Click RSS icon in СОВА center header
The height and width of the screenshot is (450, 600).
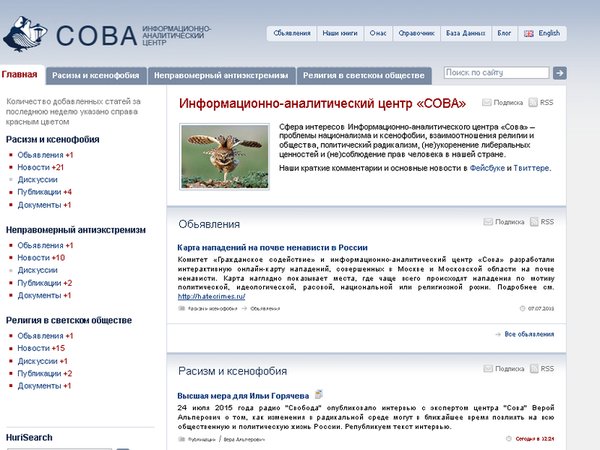point(534,102)
